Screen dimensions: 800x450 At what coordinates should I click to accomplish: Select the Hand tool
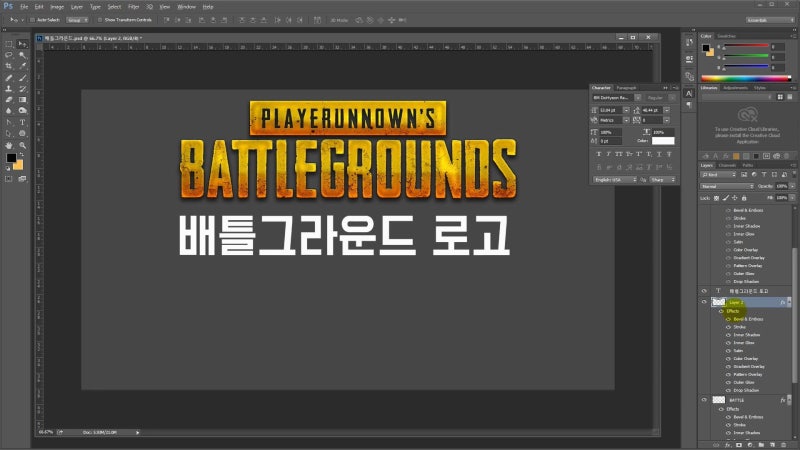point(9,145)
